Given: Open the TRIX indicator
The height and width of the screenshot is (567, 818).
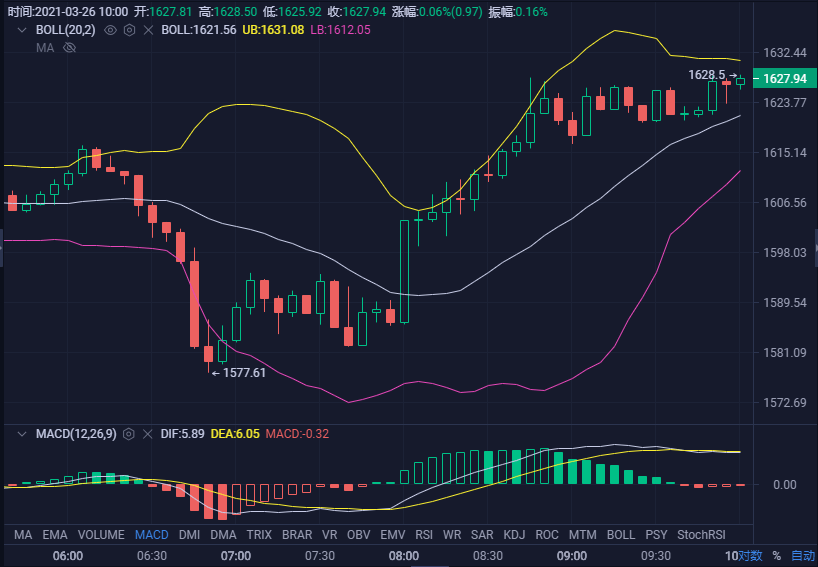Looking at the screenshot, I should point(259,535).
